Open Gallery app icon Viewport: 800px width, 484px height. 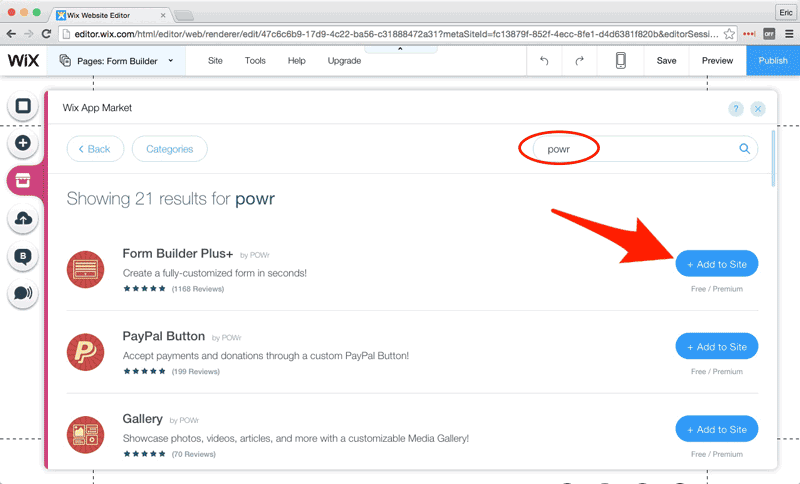tap(86, 435)
